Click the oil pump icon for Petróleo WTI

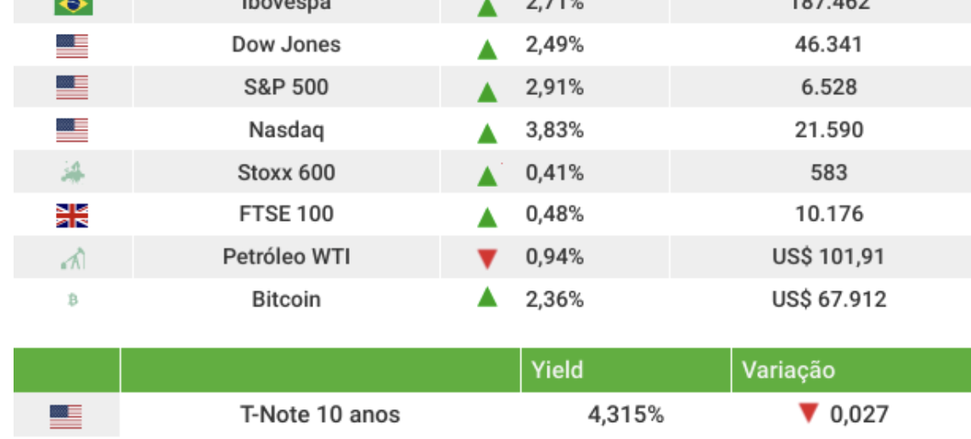[72, 259]
